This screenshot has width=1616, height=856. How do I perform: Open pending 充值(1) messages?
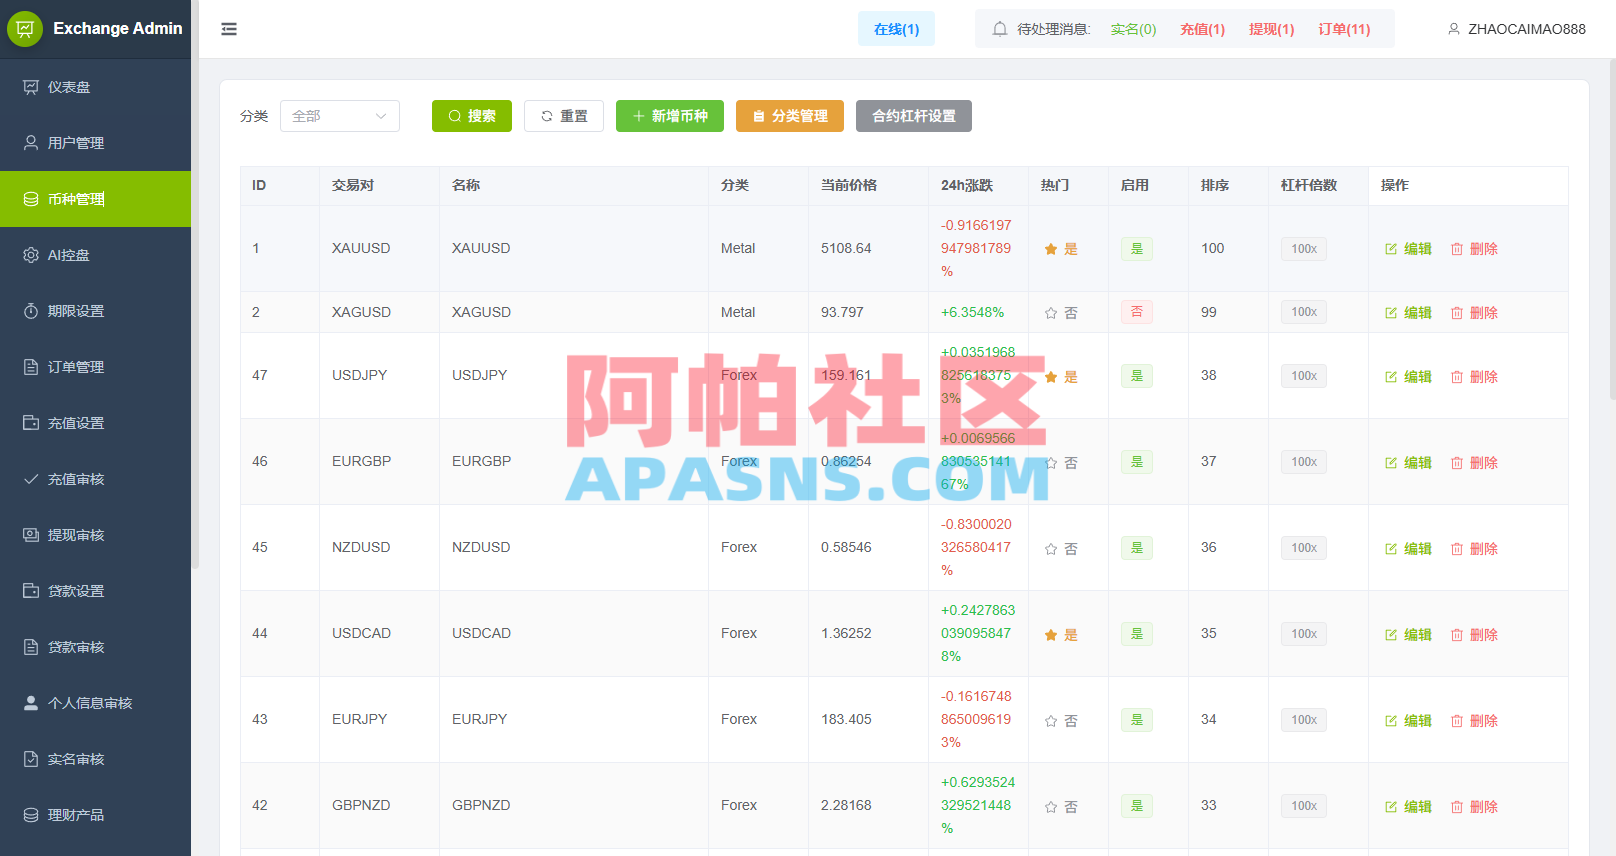pyautogui.click(x=1202, y=29)
